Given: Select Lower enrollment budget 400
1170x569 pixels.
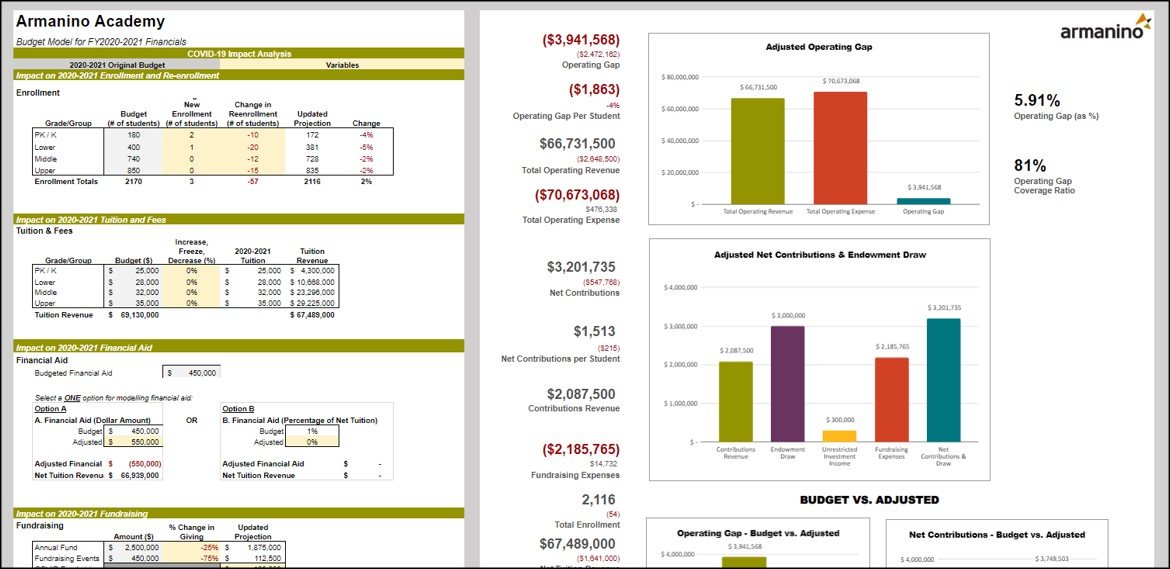Looking at the screenshot, I should tap(133, 147).
